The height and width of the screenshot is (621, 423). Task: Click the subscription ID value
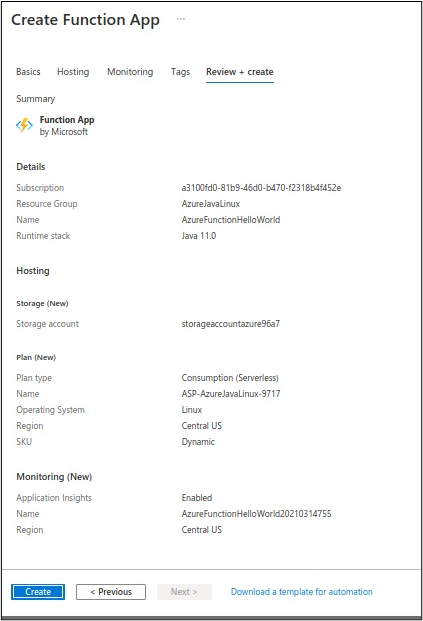point(261,188)
